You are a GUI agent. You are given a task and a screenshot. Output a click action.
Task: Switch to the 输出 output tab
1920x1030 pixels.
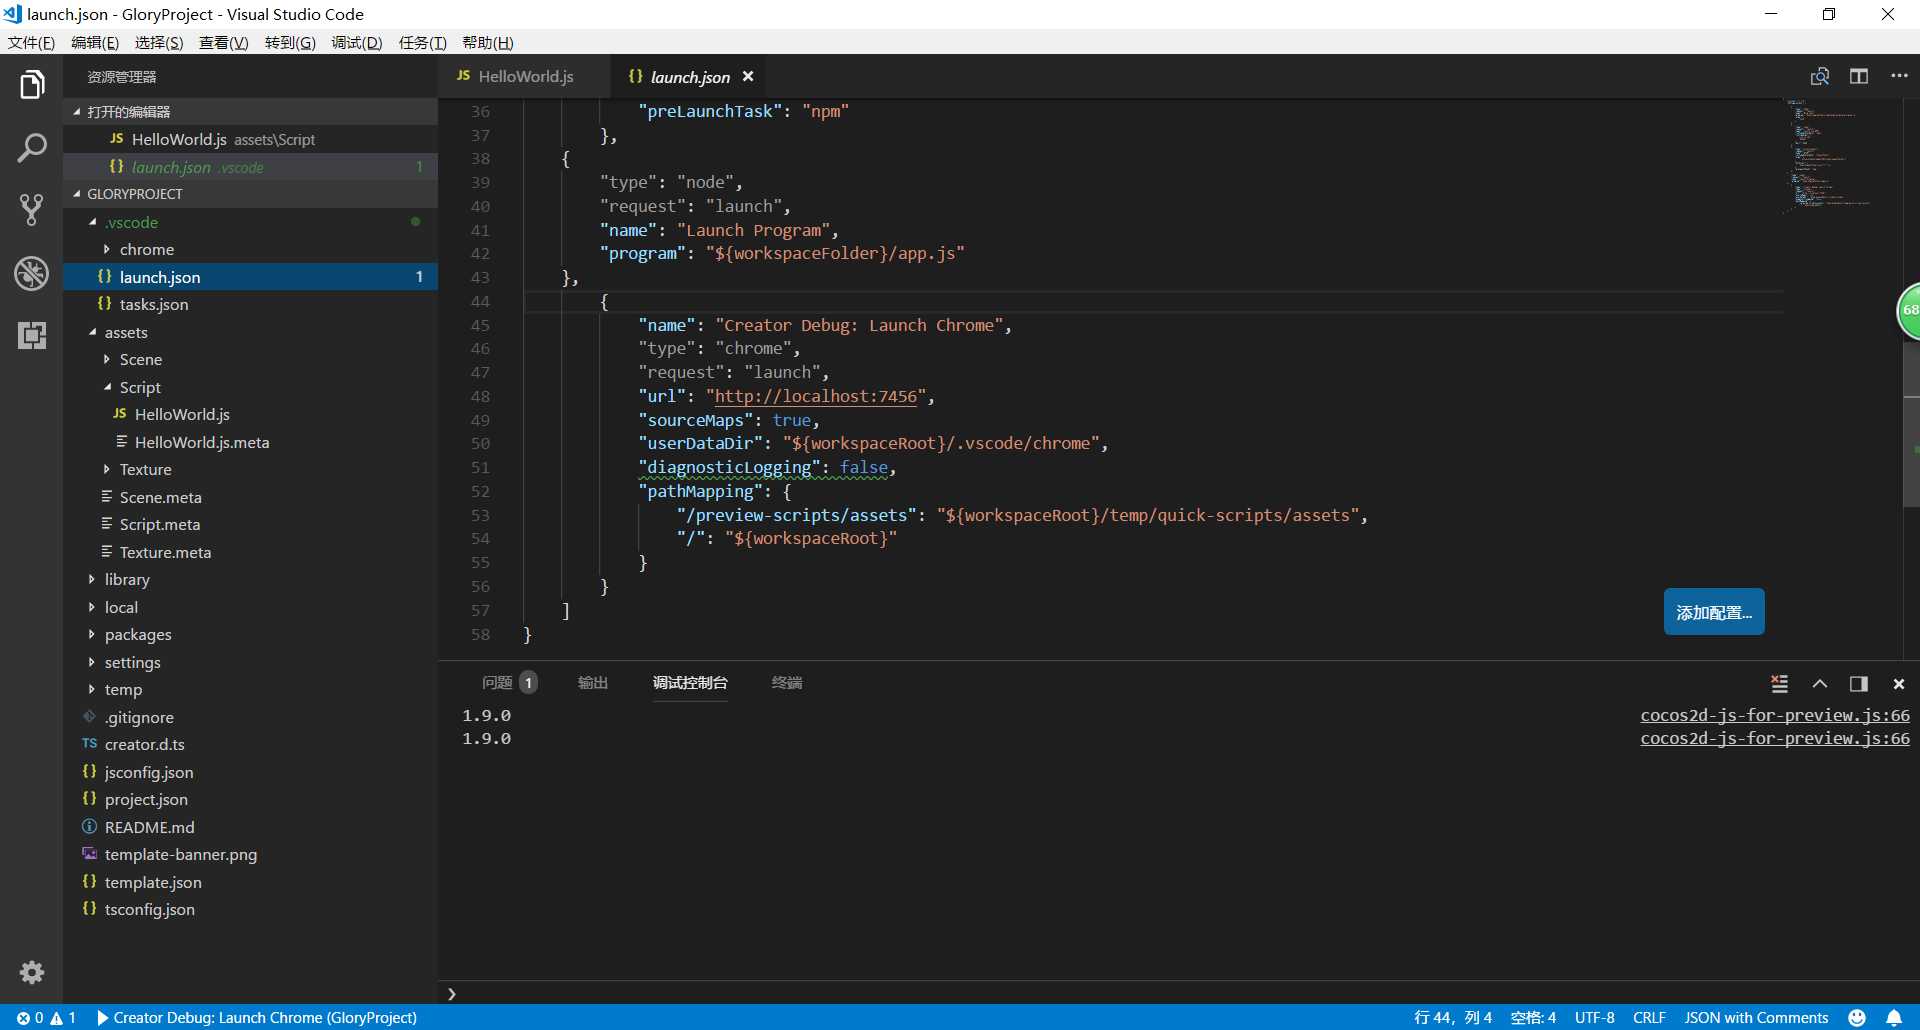tap(593, 683)
